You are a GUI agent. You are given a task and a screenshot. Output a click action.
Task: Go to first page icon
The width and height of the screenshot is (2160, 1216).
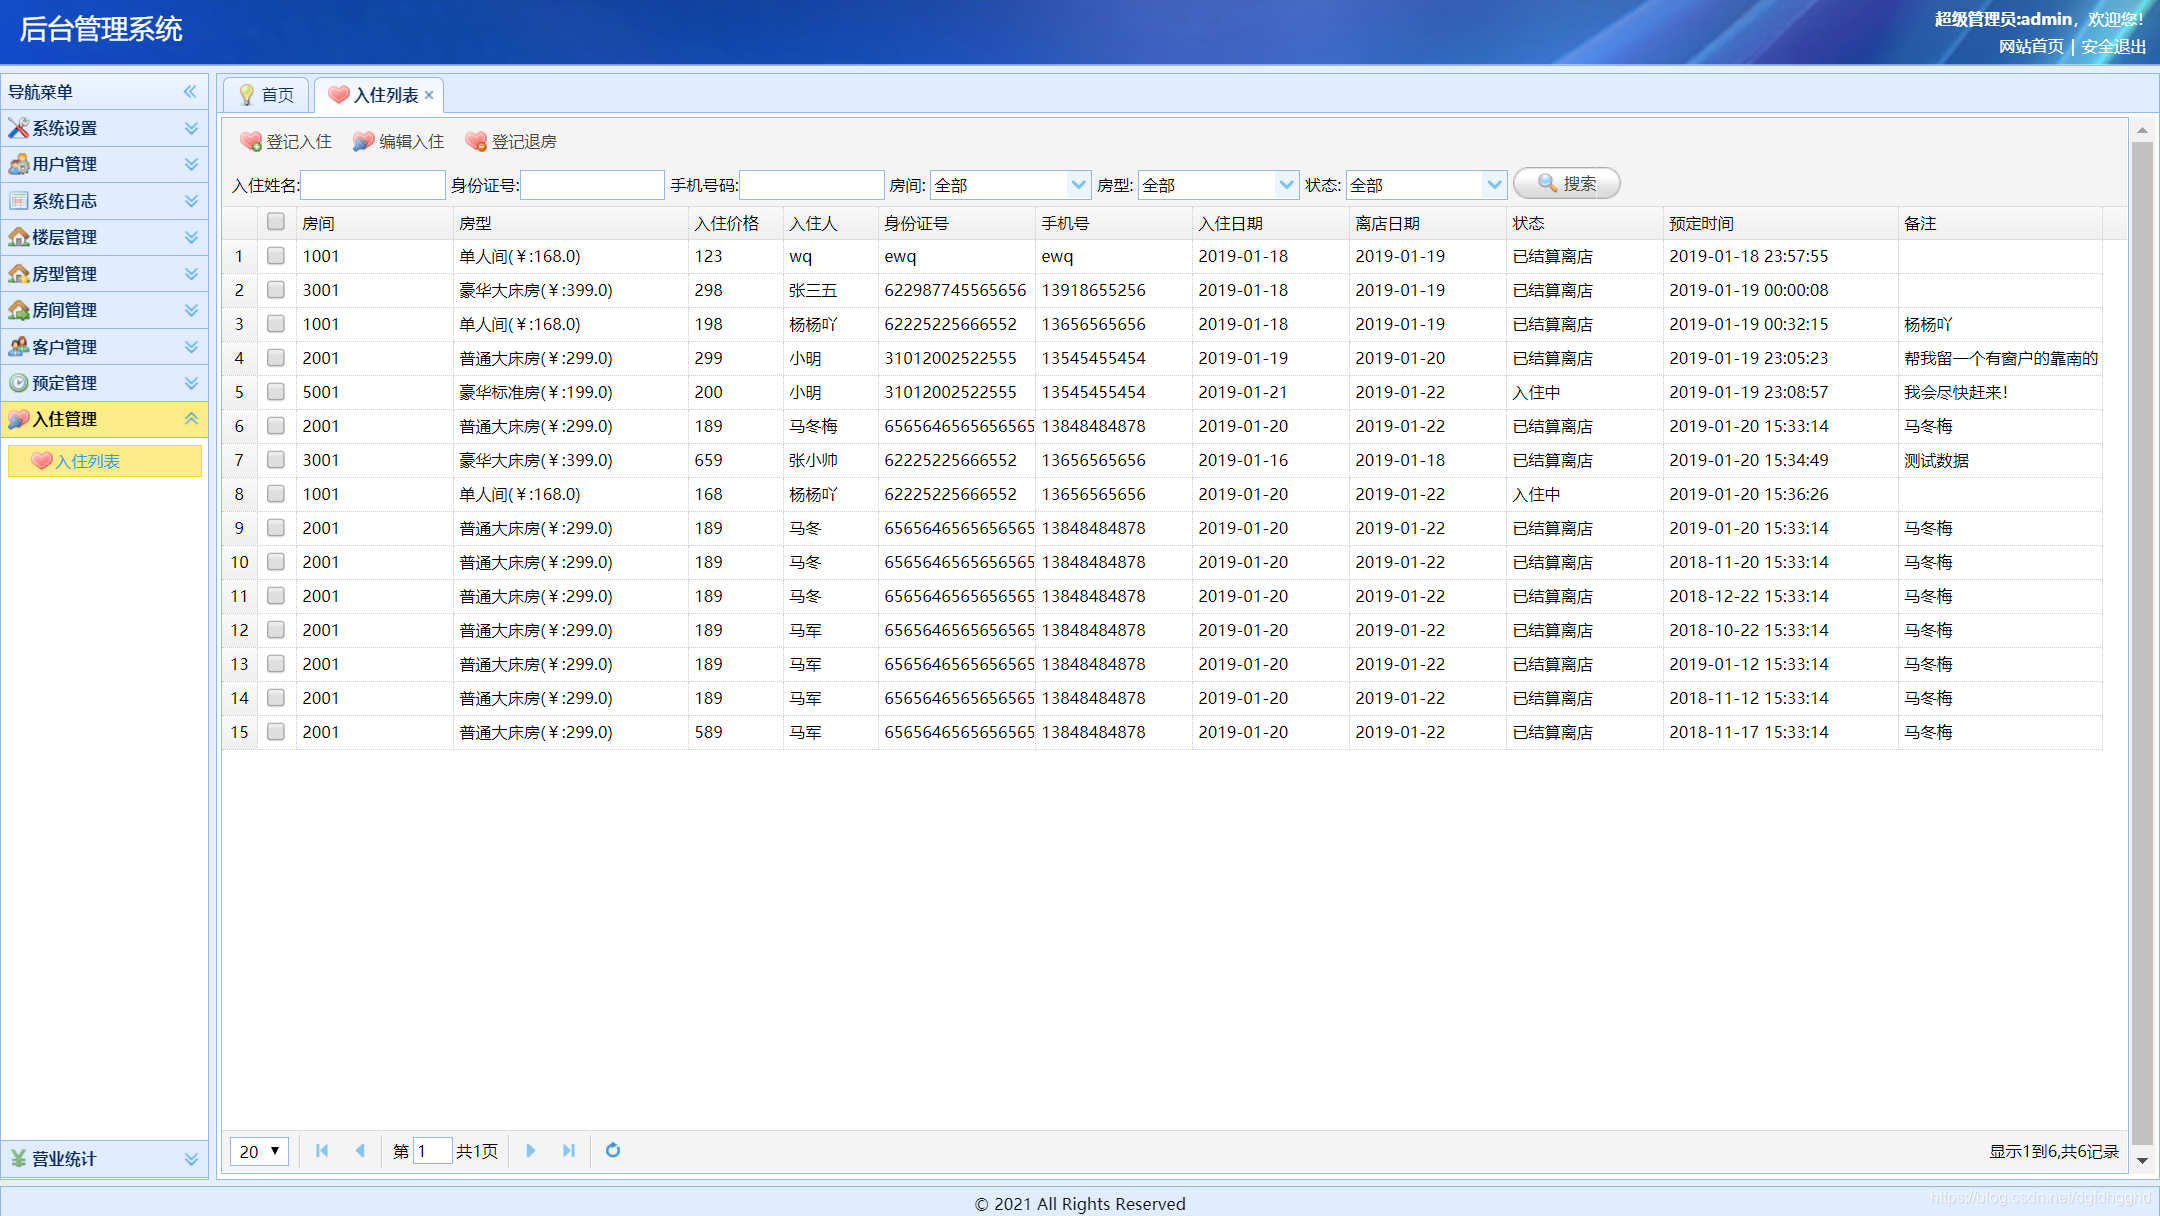click(x=322, y=1150)
